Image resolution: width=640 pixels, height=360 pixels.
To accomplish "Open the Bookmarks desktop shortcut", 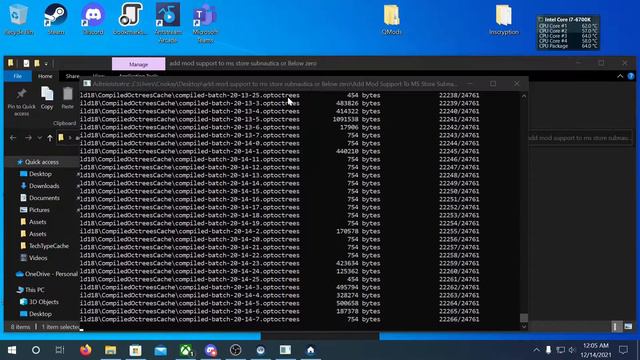I will coord(130,19).
